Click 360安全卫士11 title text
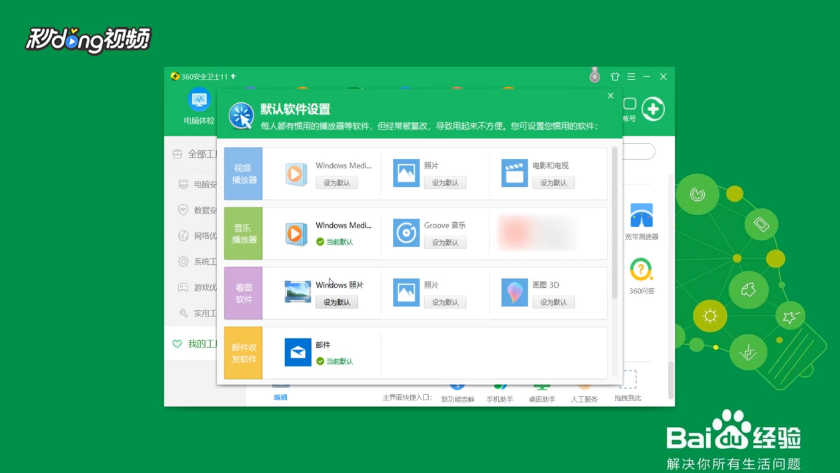Viewport: 840px width, 473px height. (204, 77)
